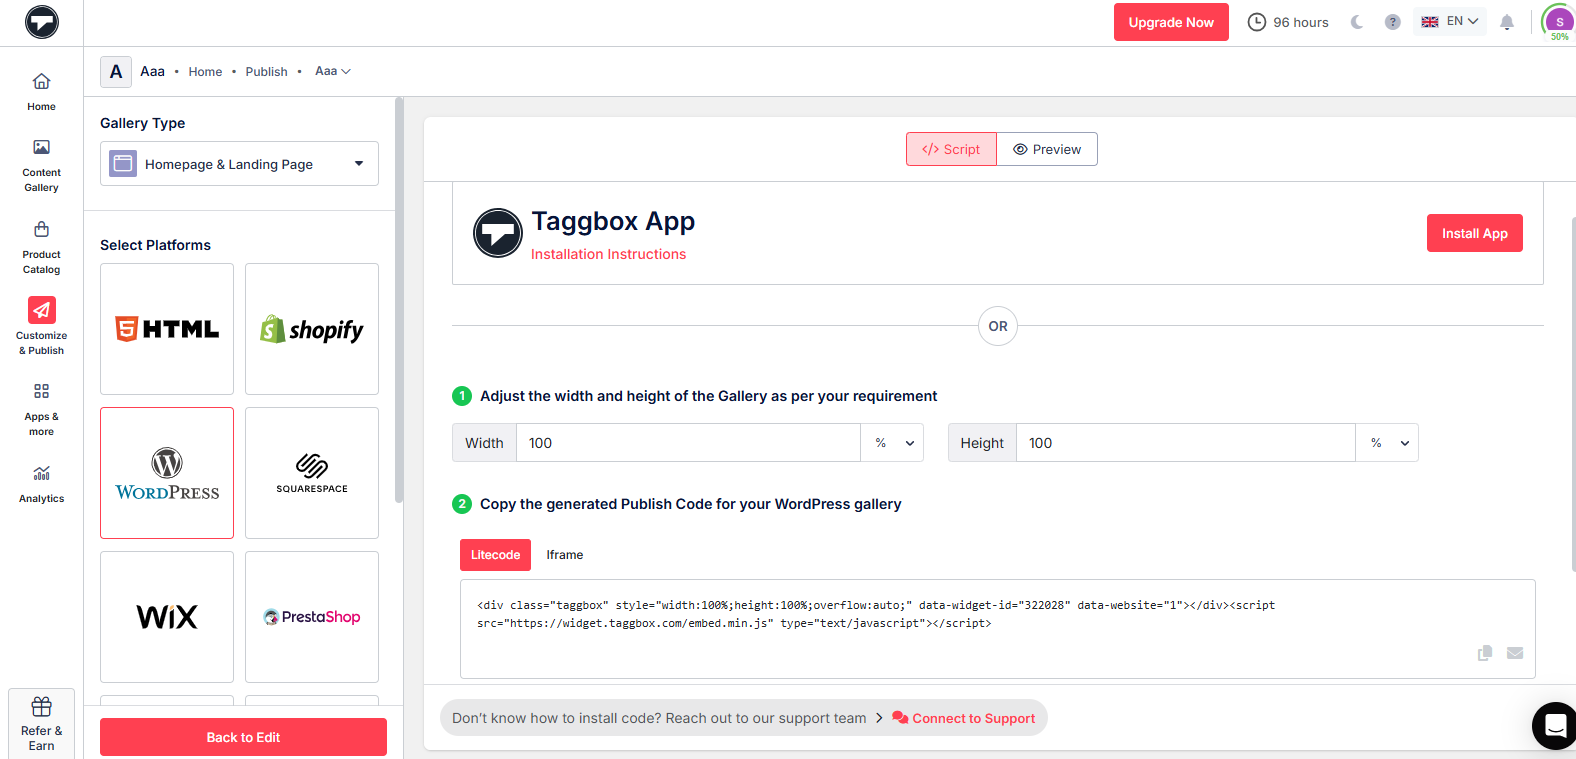Open notifications bell icon
Image resolution: width=1576 pixels, height=759 pixels.
1507,22
